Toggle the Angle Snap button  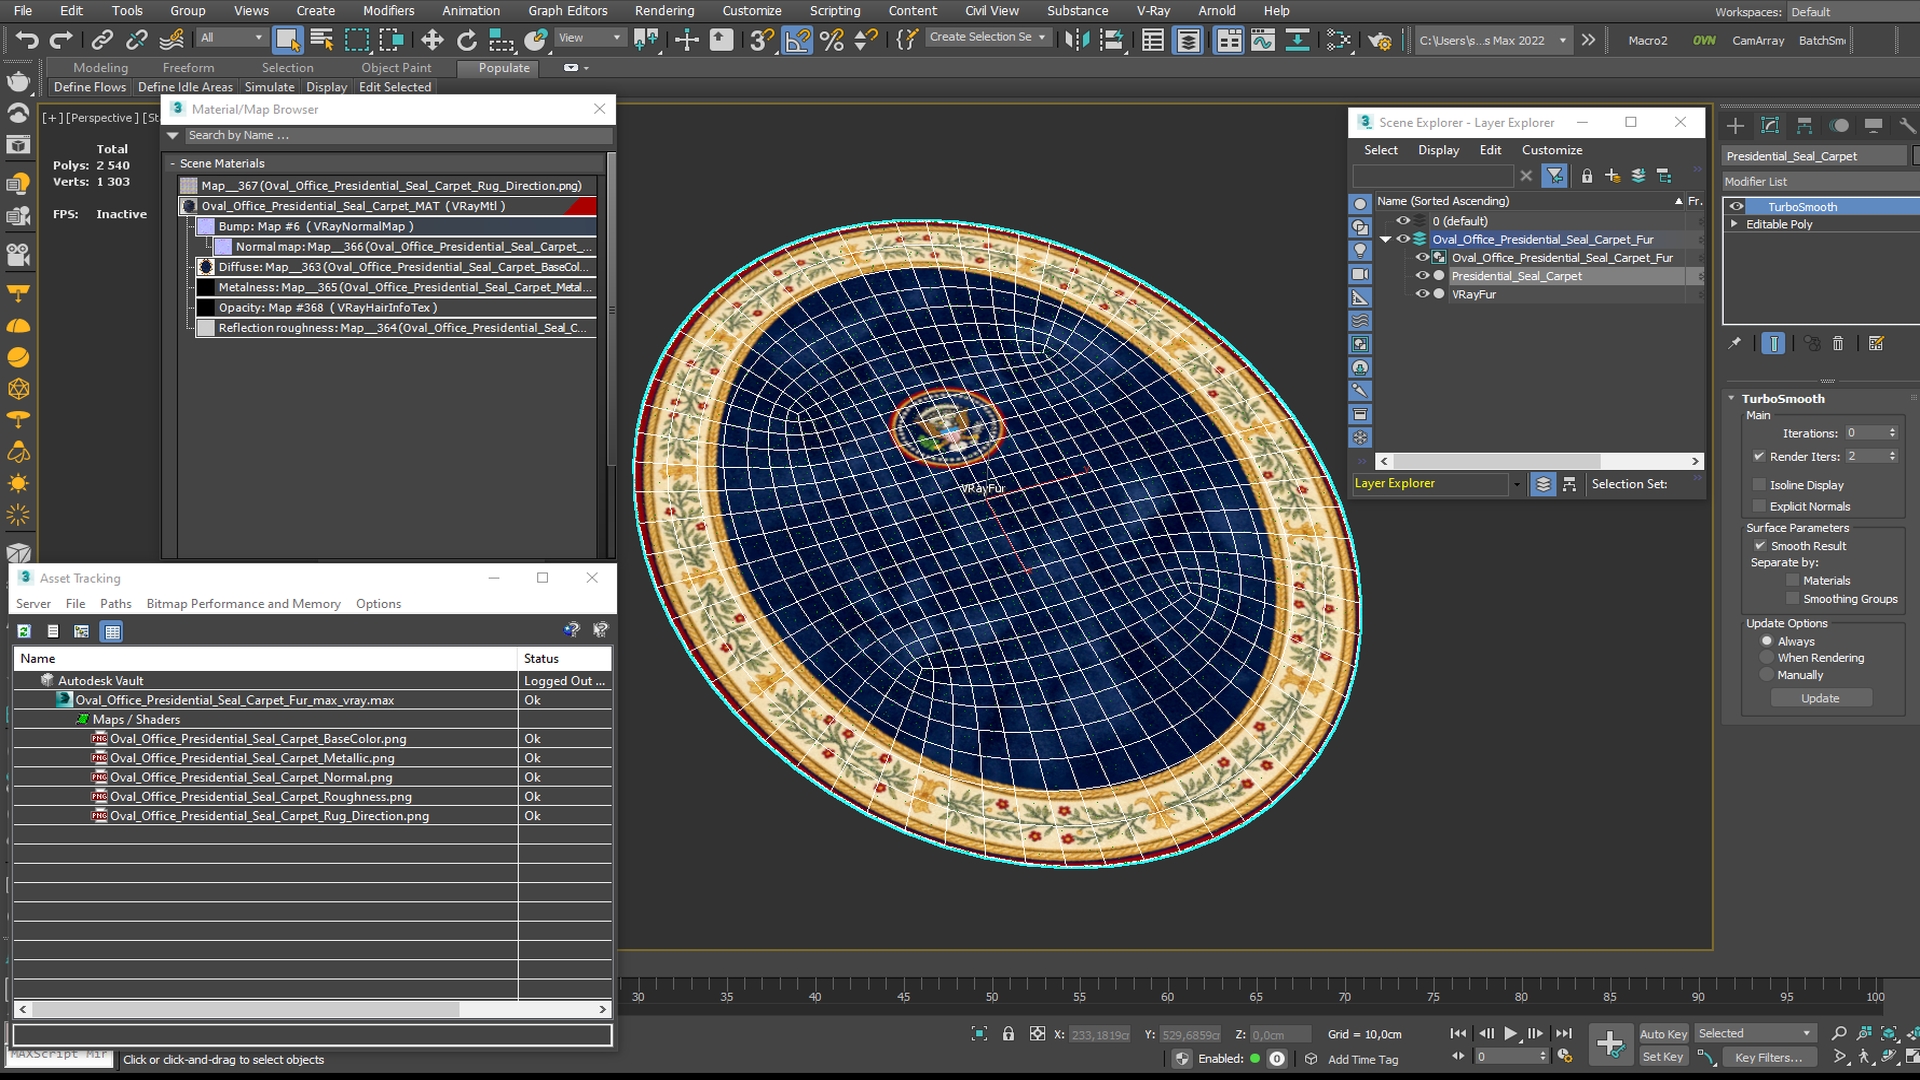(x=797, y=40)
